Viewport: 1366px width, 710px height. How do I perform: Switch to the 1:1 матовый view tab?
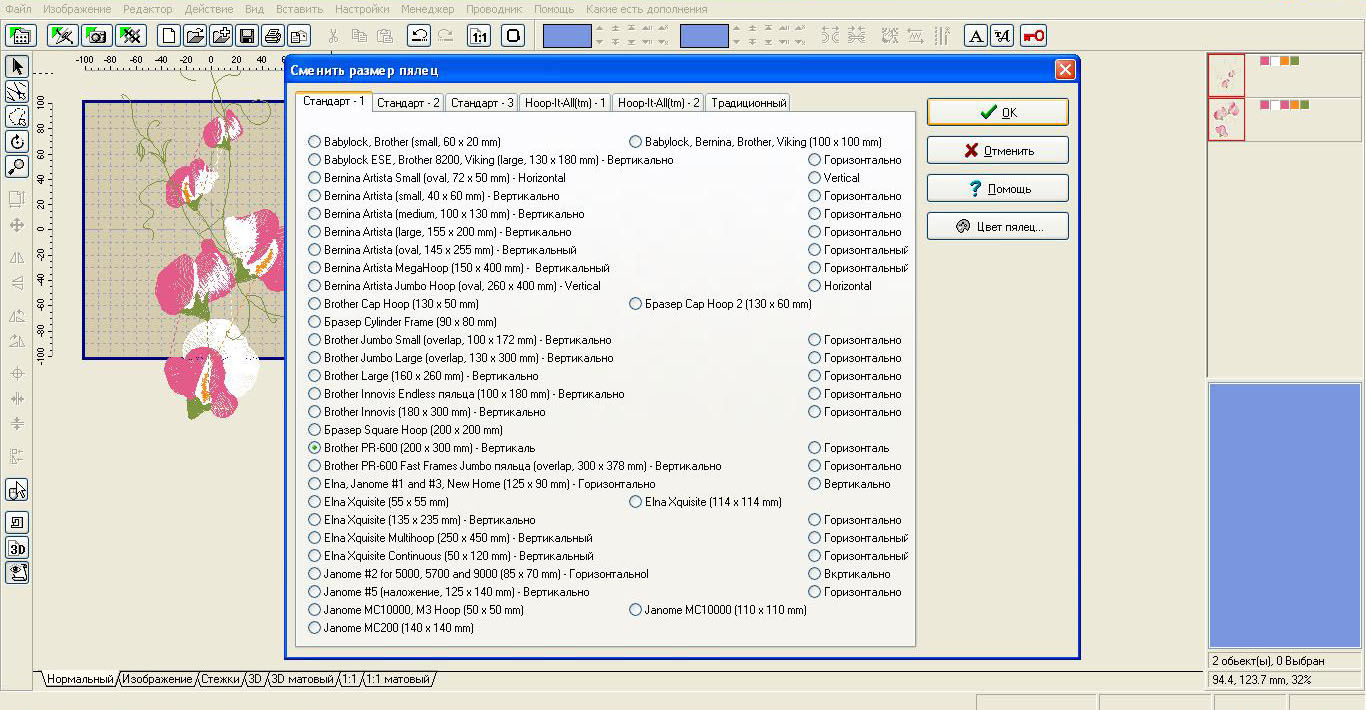(398, 679)
